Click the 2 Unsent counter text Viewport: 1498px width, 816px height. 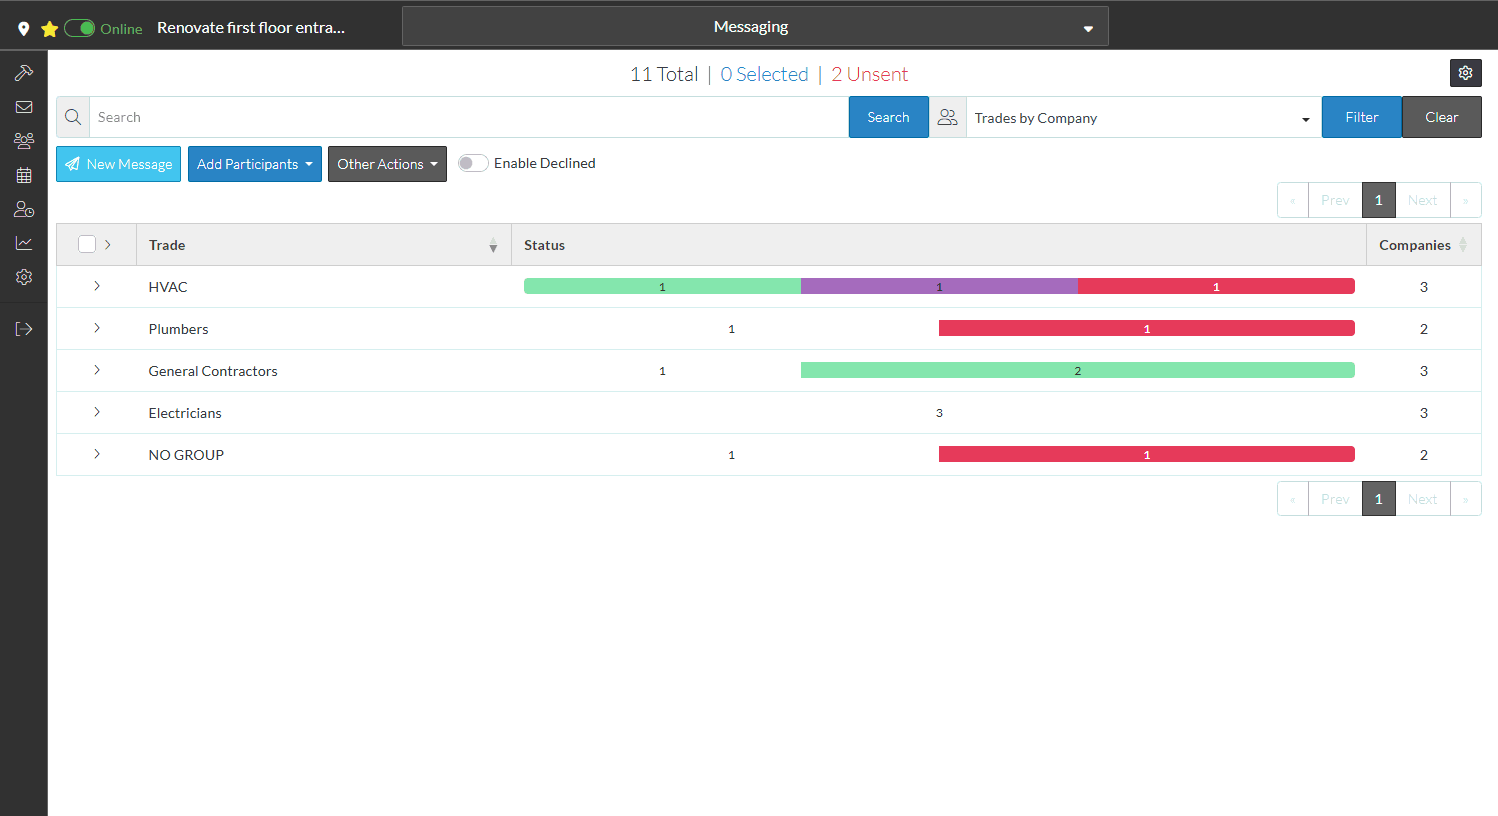point(869,74)
